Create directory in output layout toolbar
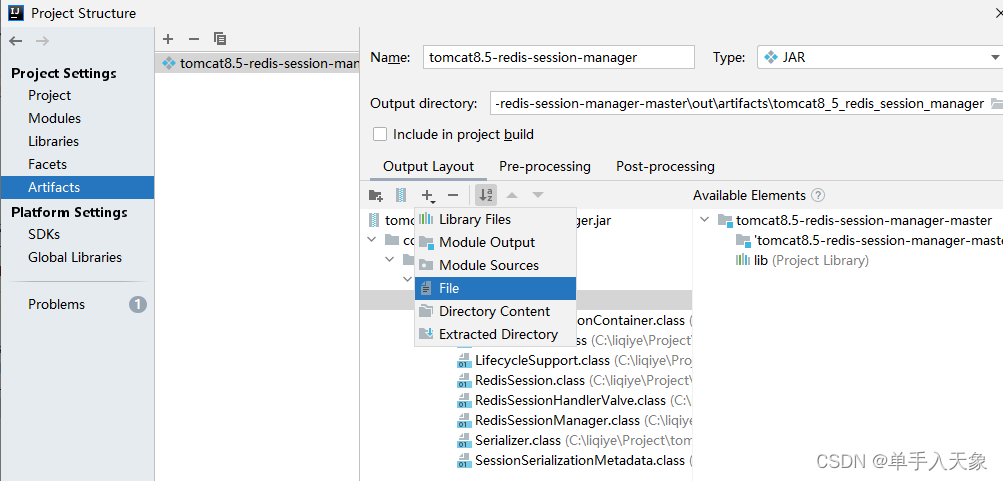The height and width of the screenshot is (481, 1003). coord(376,195)
